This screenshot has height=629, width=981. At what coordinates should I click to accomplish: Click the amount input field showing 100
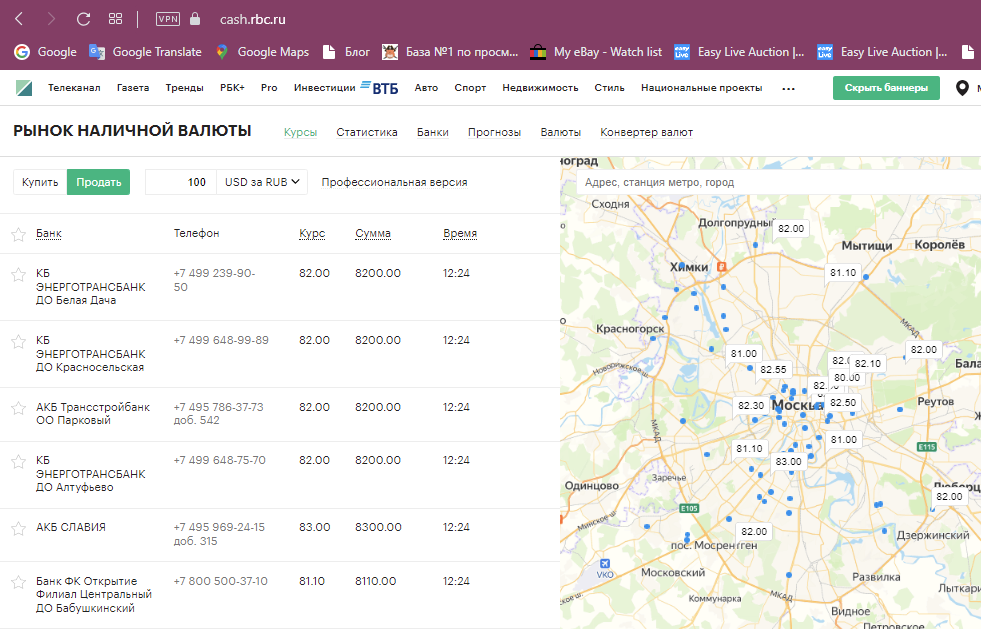180,182
